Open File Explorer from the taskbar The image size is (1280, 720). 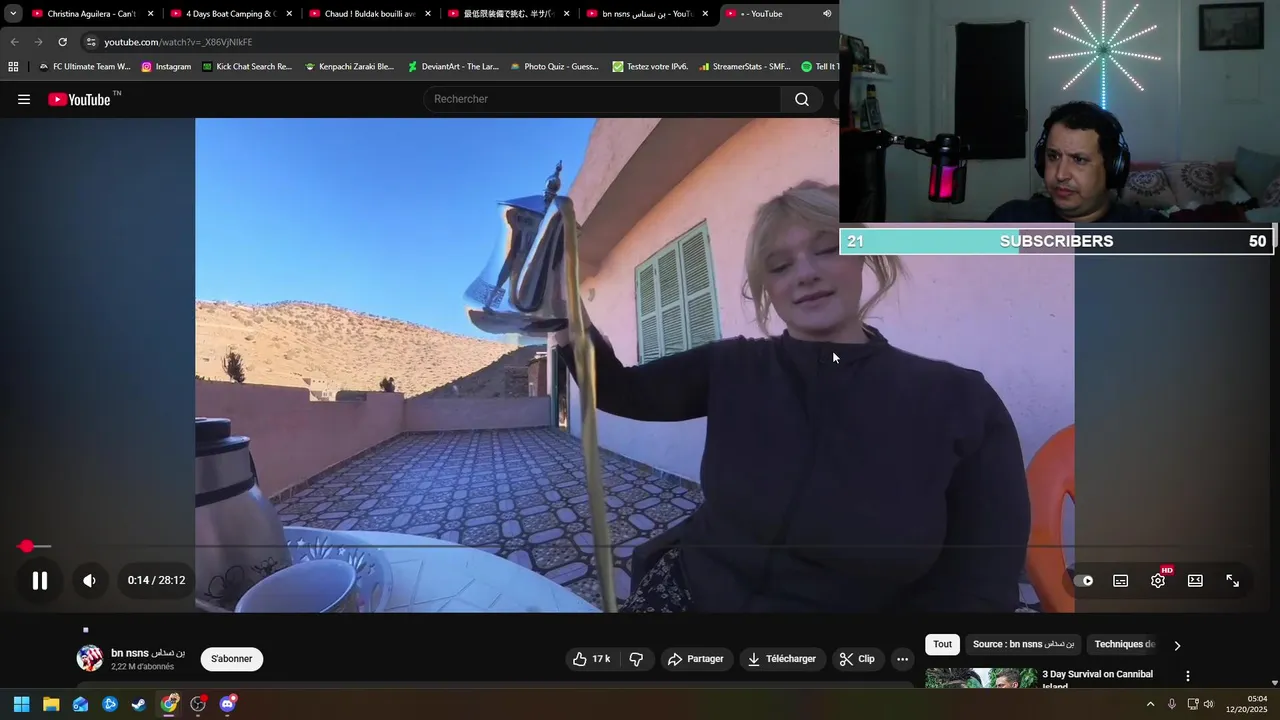pos(51,704)
